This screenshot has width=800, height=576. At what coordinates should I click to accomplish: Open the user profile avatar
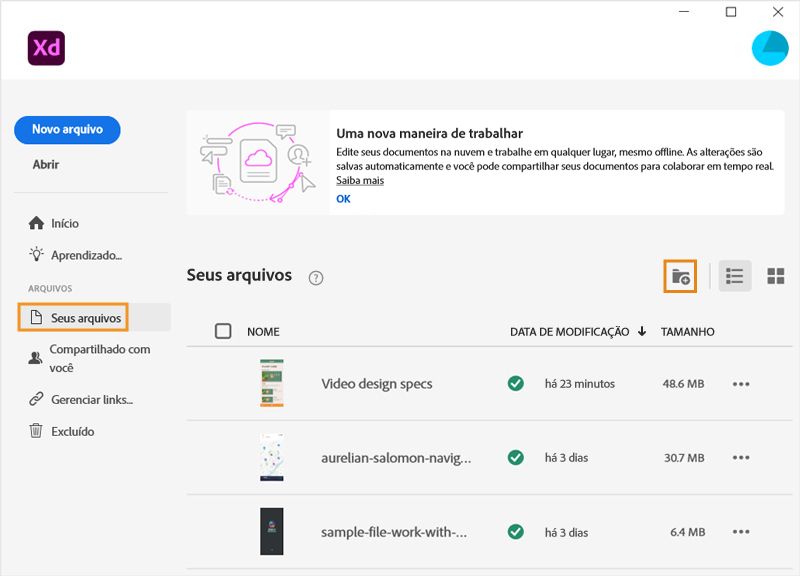tap(770, 48)
